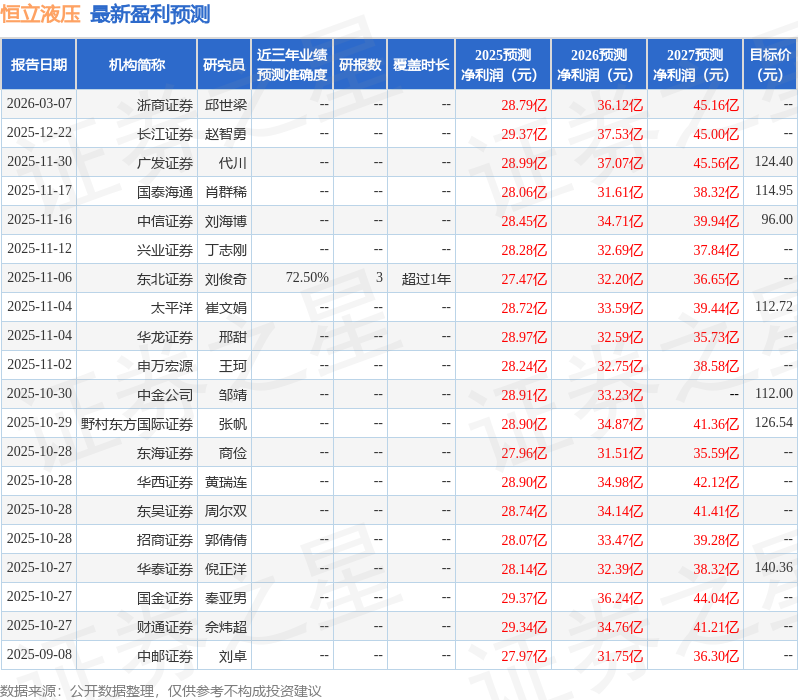Click the 覆盖时长 column header

[x=421, y=65]
